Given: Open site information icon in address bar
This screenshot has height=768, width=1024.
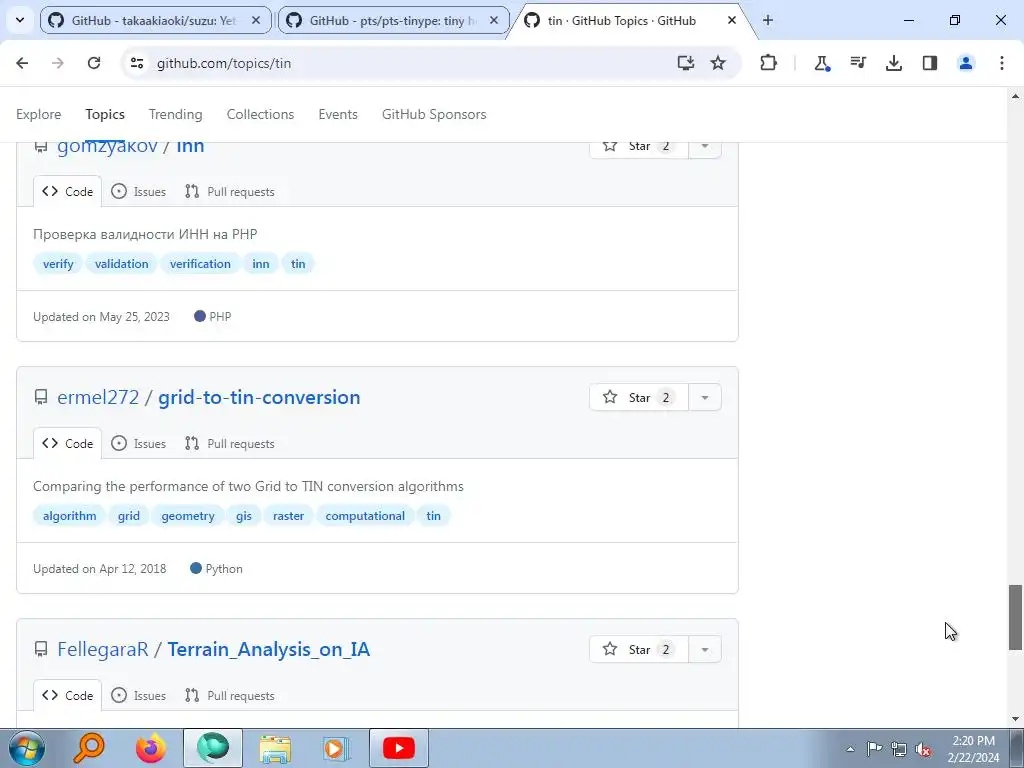Looking at the screenshot, I should click(x=137, y=63).
